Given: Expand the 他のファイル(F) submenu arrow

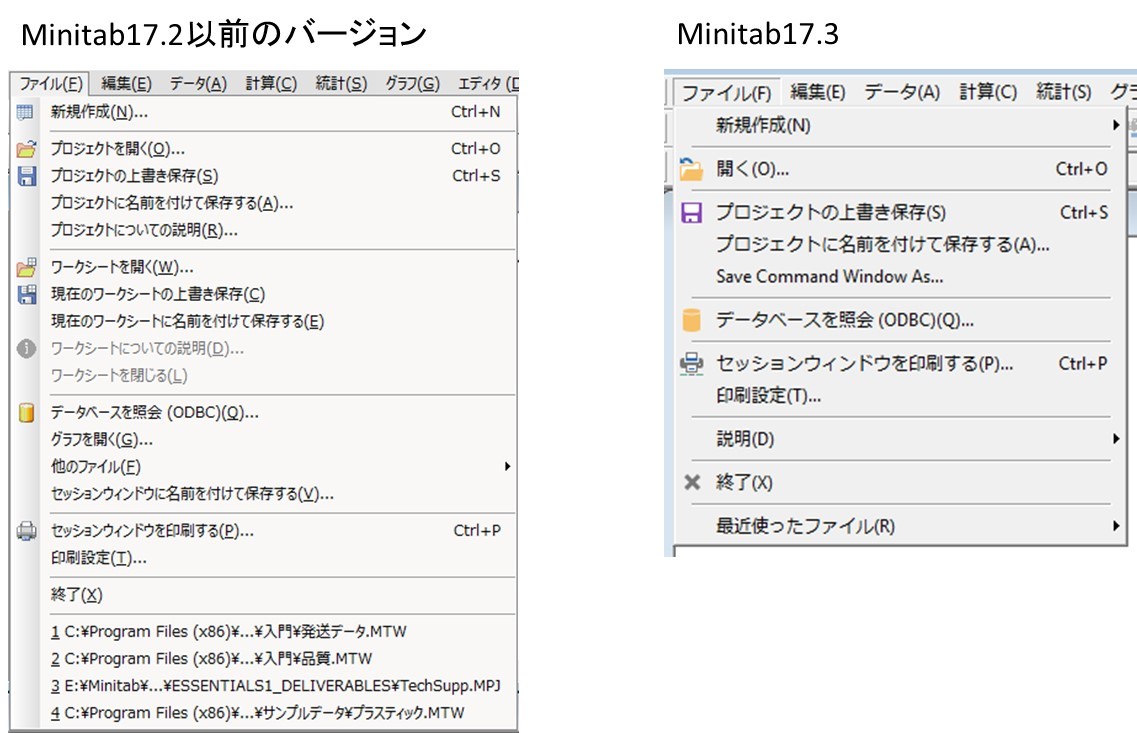Looking at the screenshot, I should tap(508, 467).
